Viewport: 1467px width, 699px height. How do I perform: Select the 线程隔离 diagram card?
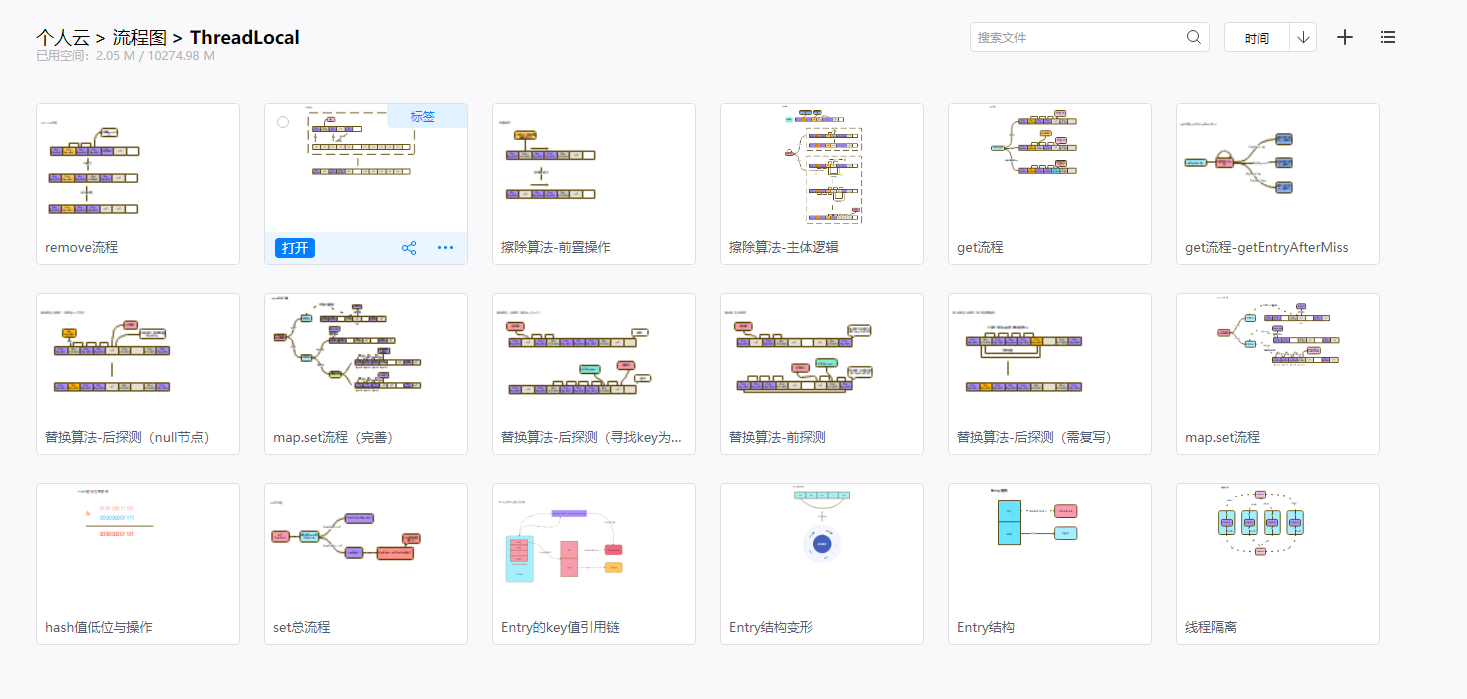pos(1277,550)
